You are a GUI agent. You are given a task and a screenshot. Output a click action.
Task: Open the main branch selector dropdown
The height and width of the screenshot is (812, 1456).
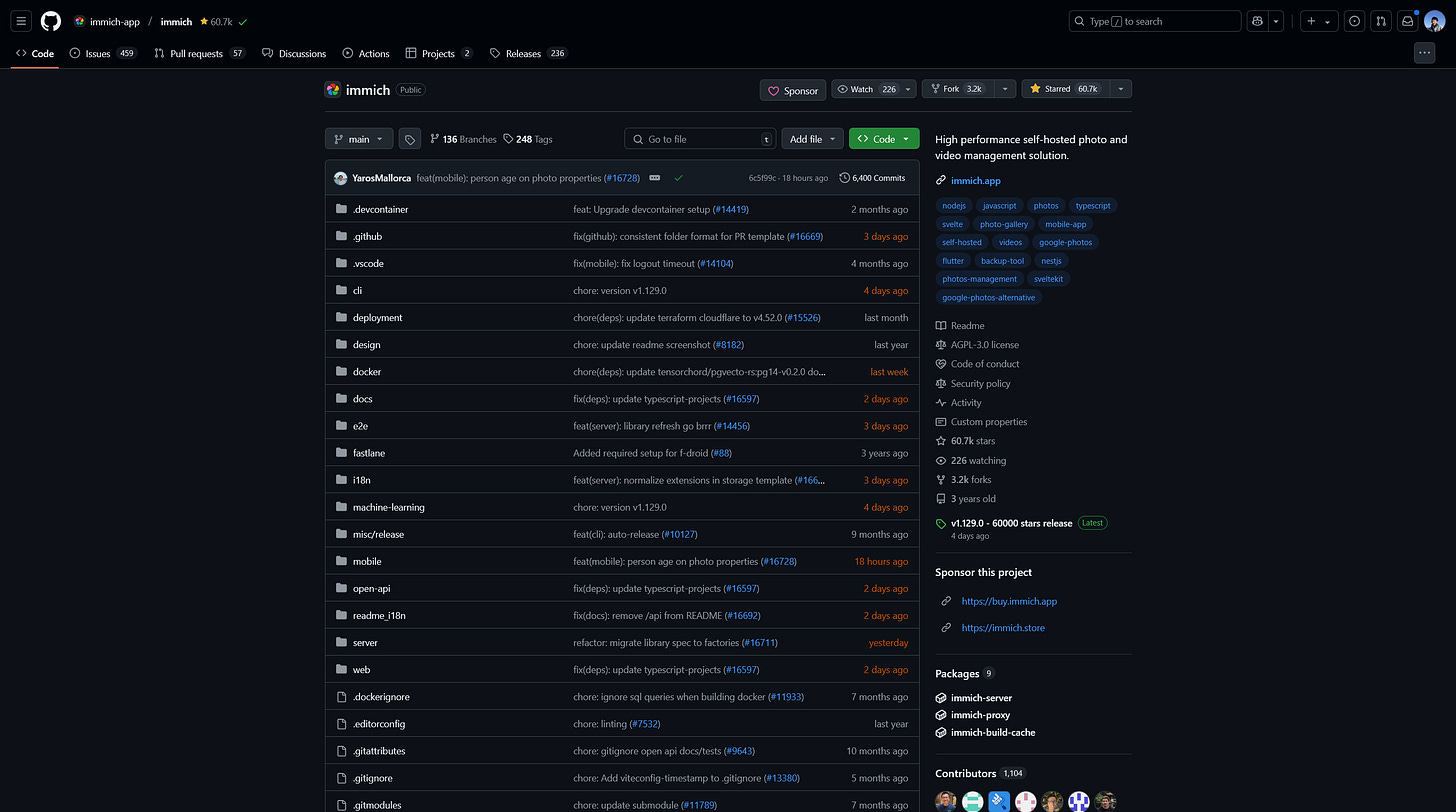point(358,139)
